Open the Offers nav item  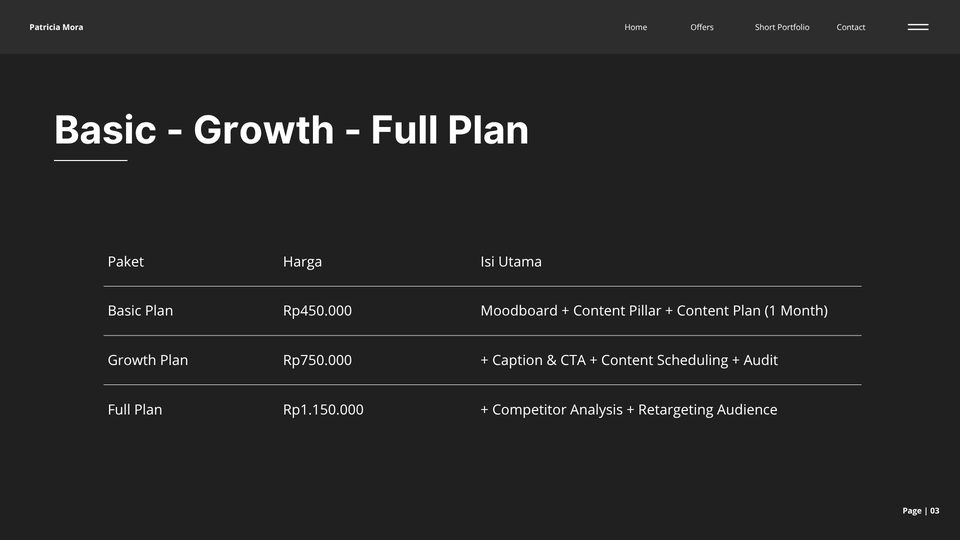(702, 27)
